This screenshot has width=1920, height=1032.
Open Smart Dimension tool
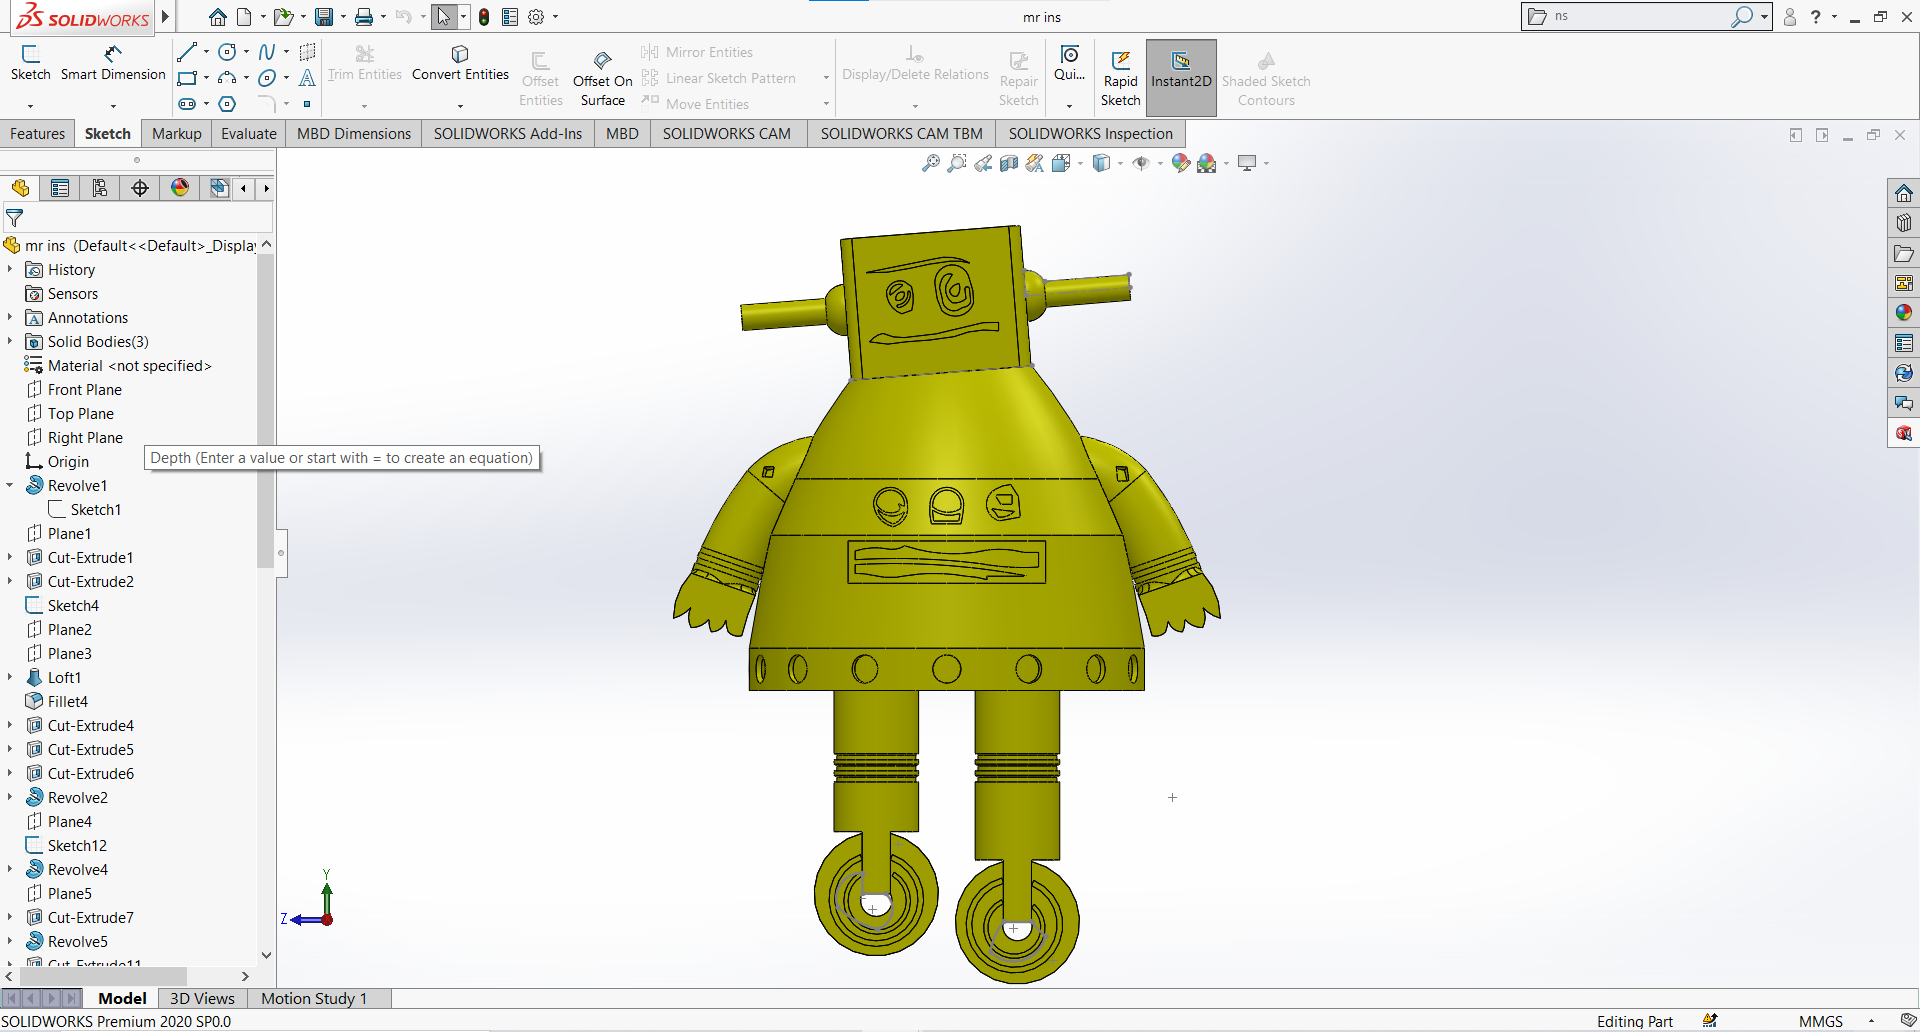pos(113,62)
